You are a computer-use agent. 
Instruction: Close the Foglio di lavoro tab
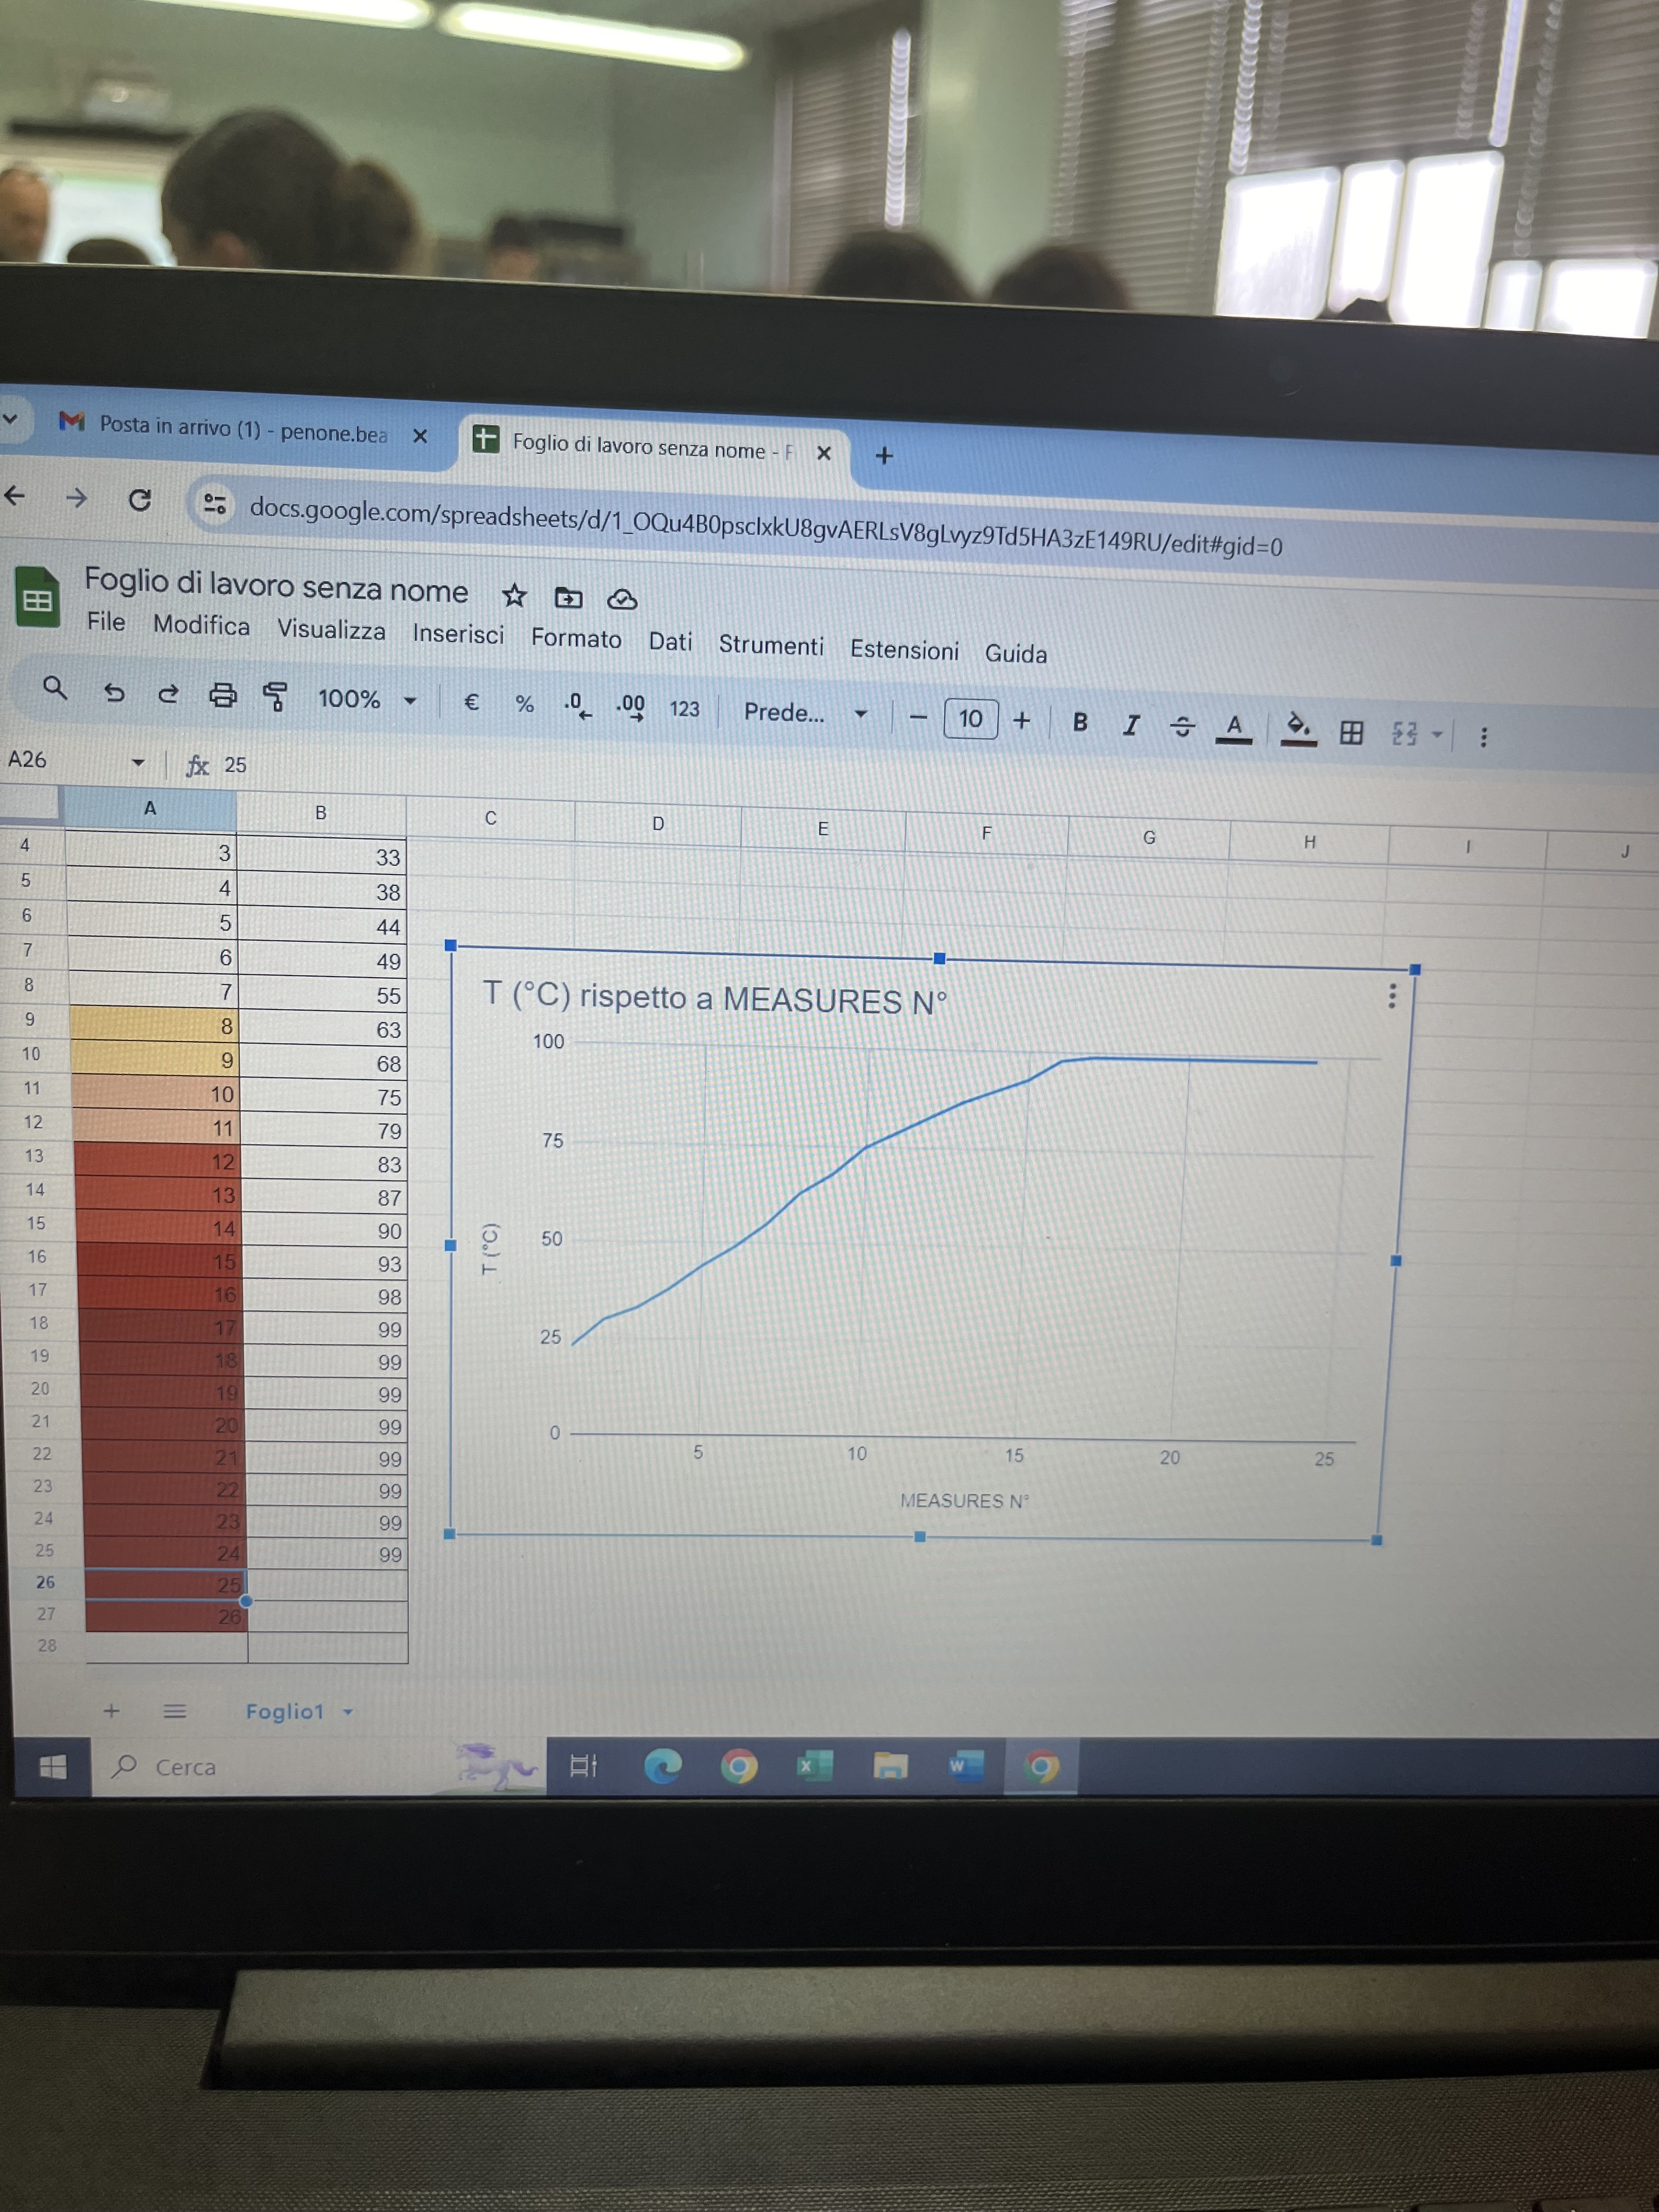pos(824,453)
